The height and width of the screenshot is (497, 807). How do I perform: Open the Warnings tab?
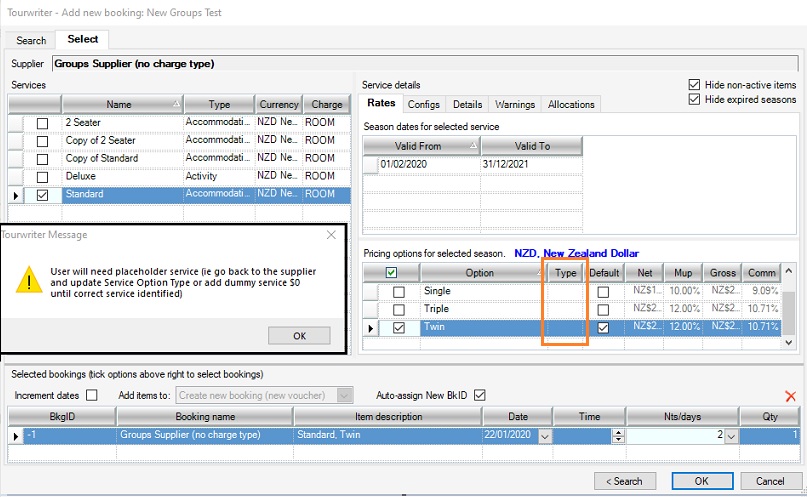tap(515, 104)
